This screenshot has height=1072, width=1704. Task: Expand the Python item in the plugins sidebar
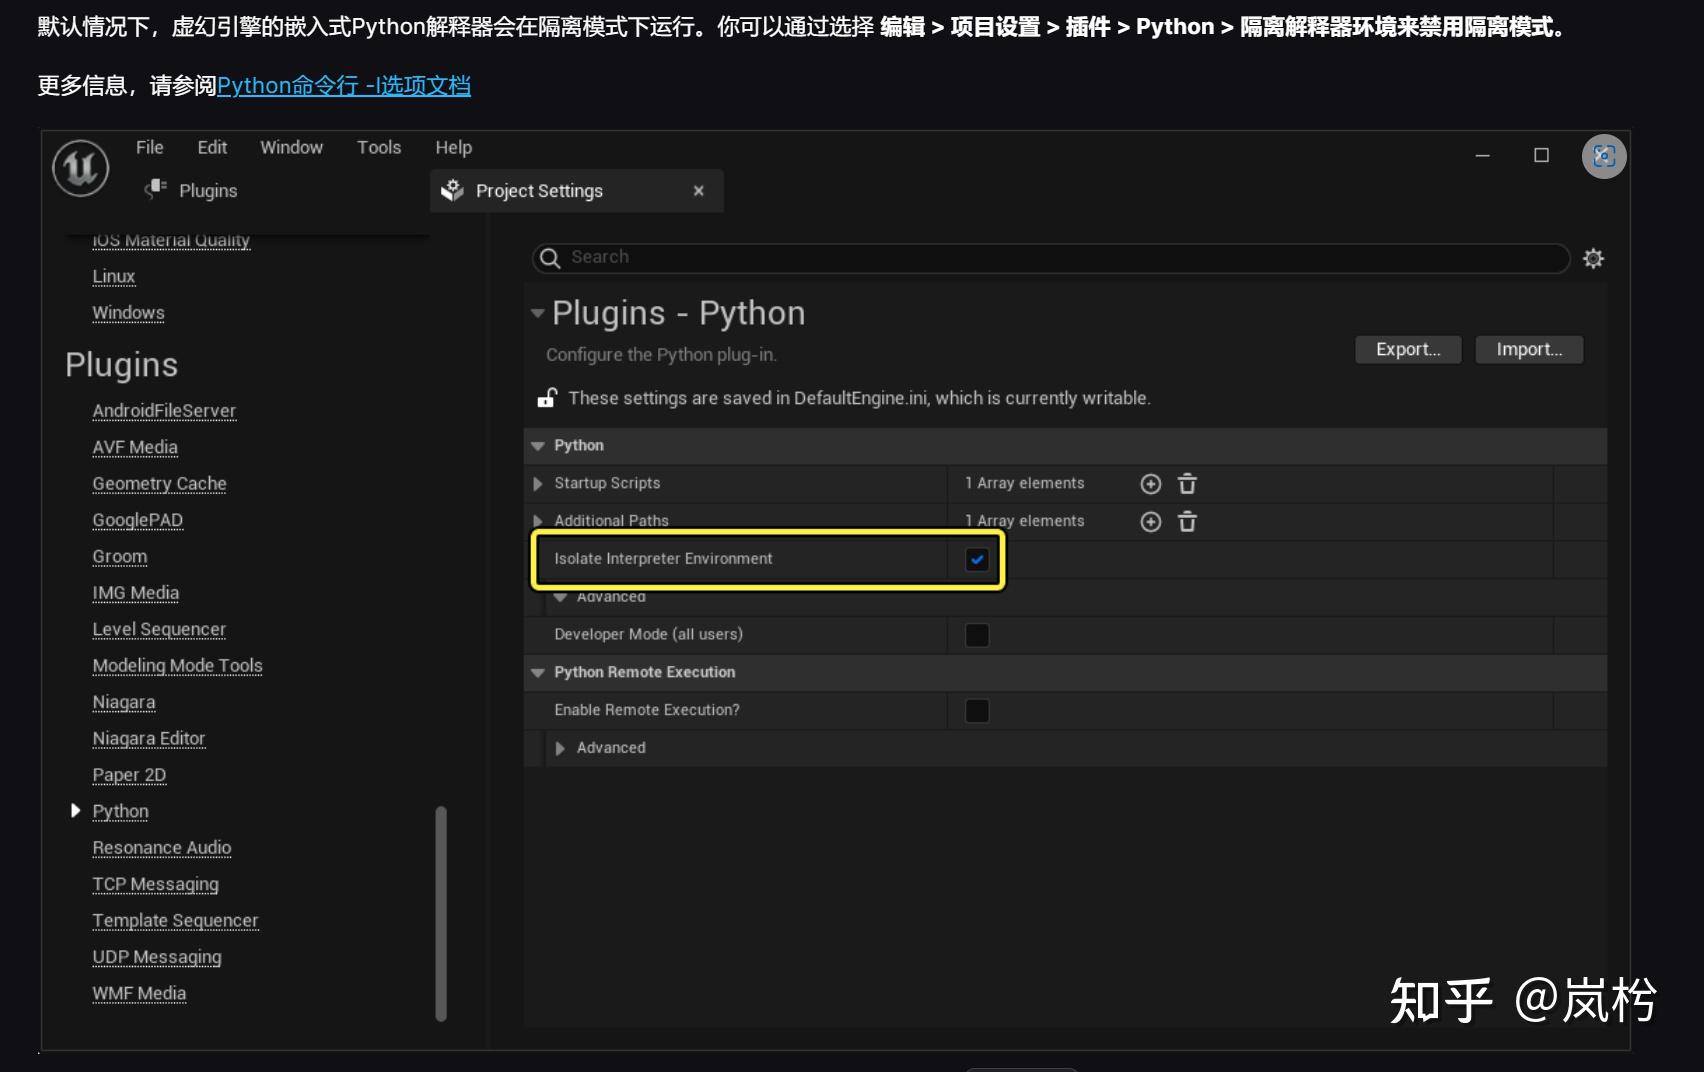(x=77, y=811)
